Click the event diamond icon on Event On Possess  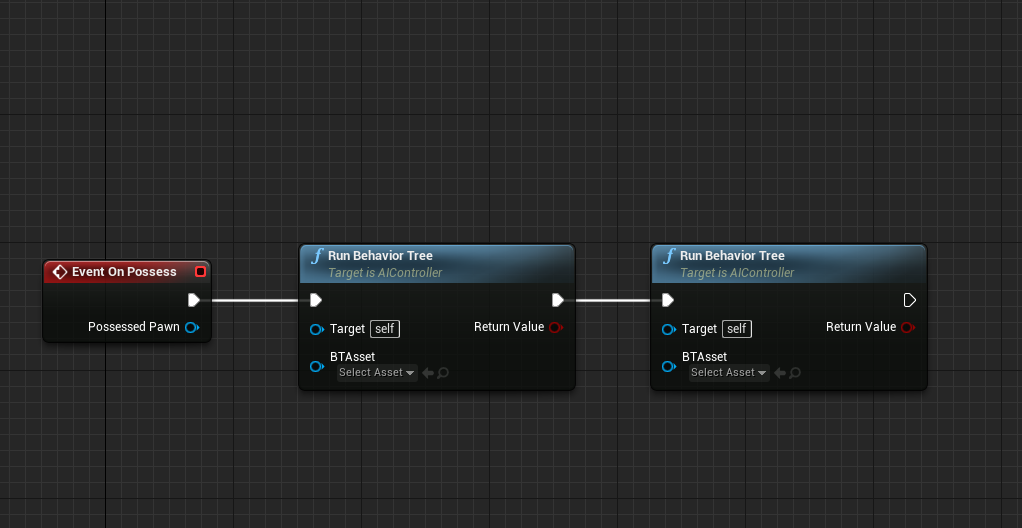tap(60, 272)
